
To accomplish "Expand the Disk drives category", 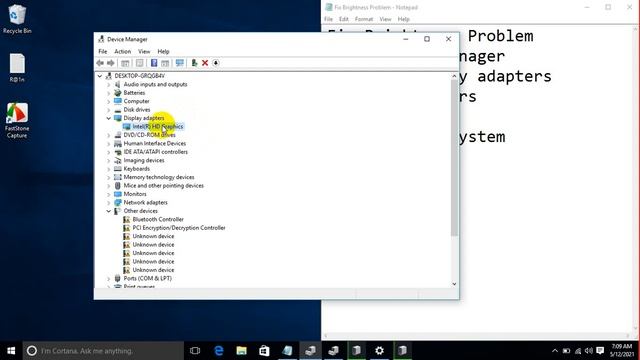I will (x=109, y=110).
